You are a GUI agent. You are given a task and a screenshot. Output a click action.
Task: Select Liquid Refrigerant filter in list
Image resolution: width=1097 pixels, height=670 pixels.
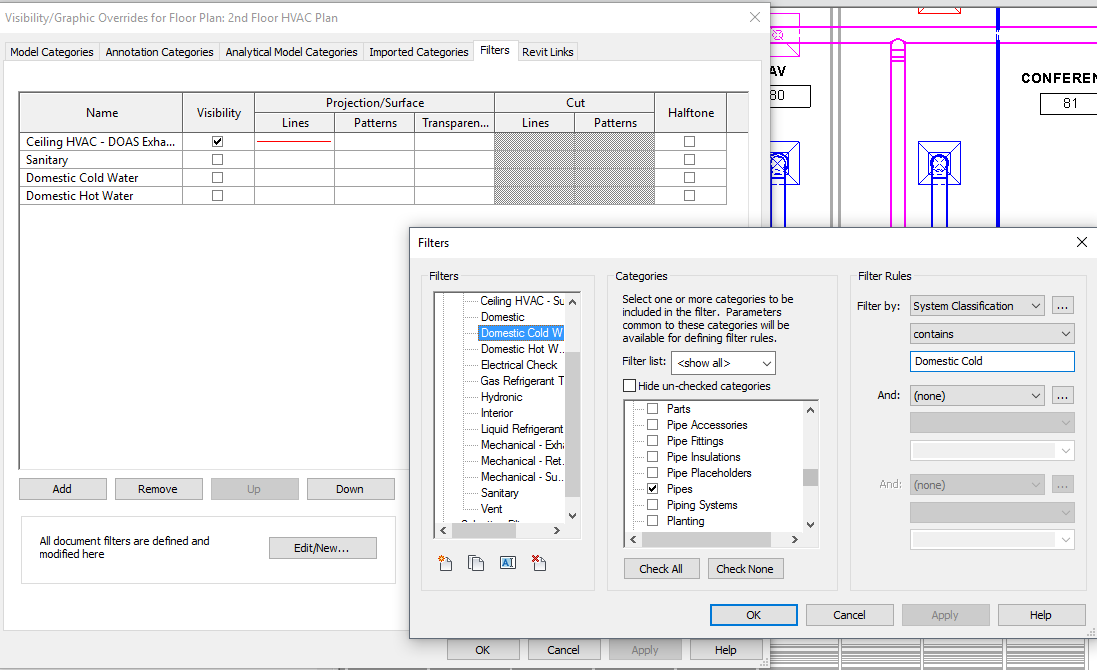[521, 429]
